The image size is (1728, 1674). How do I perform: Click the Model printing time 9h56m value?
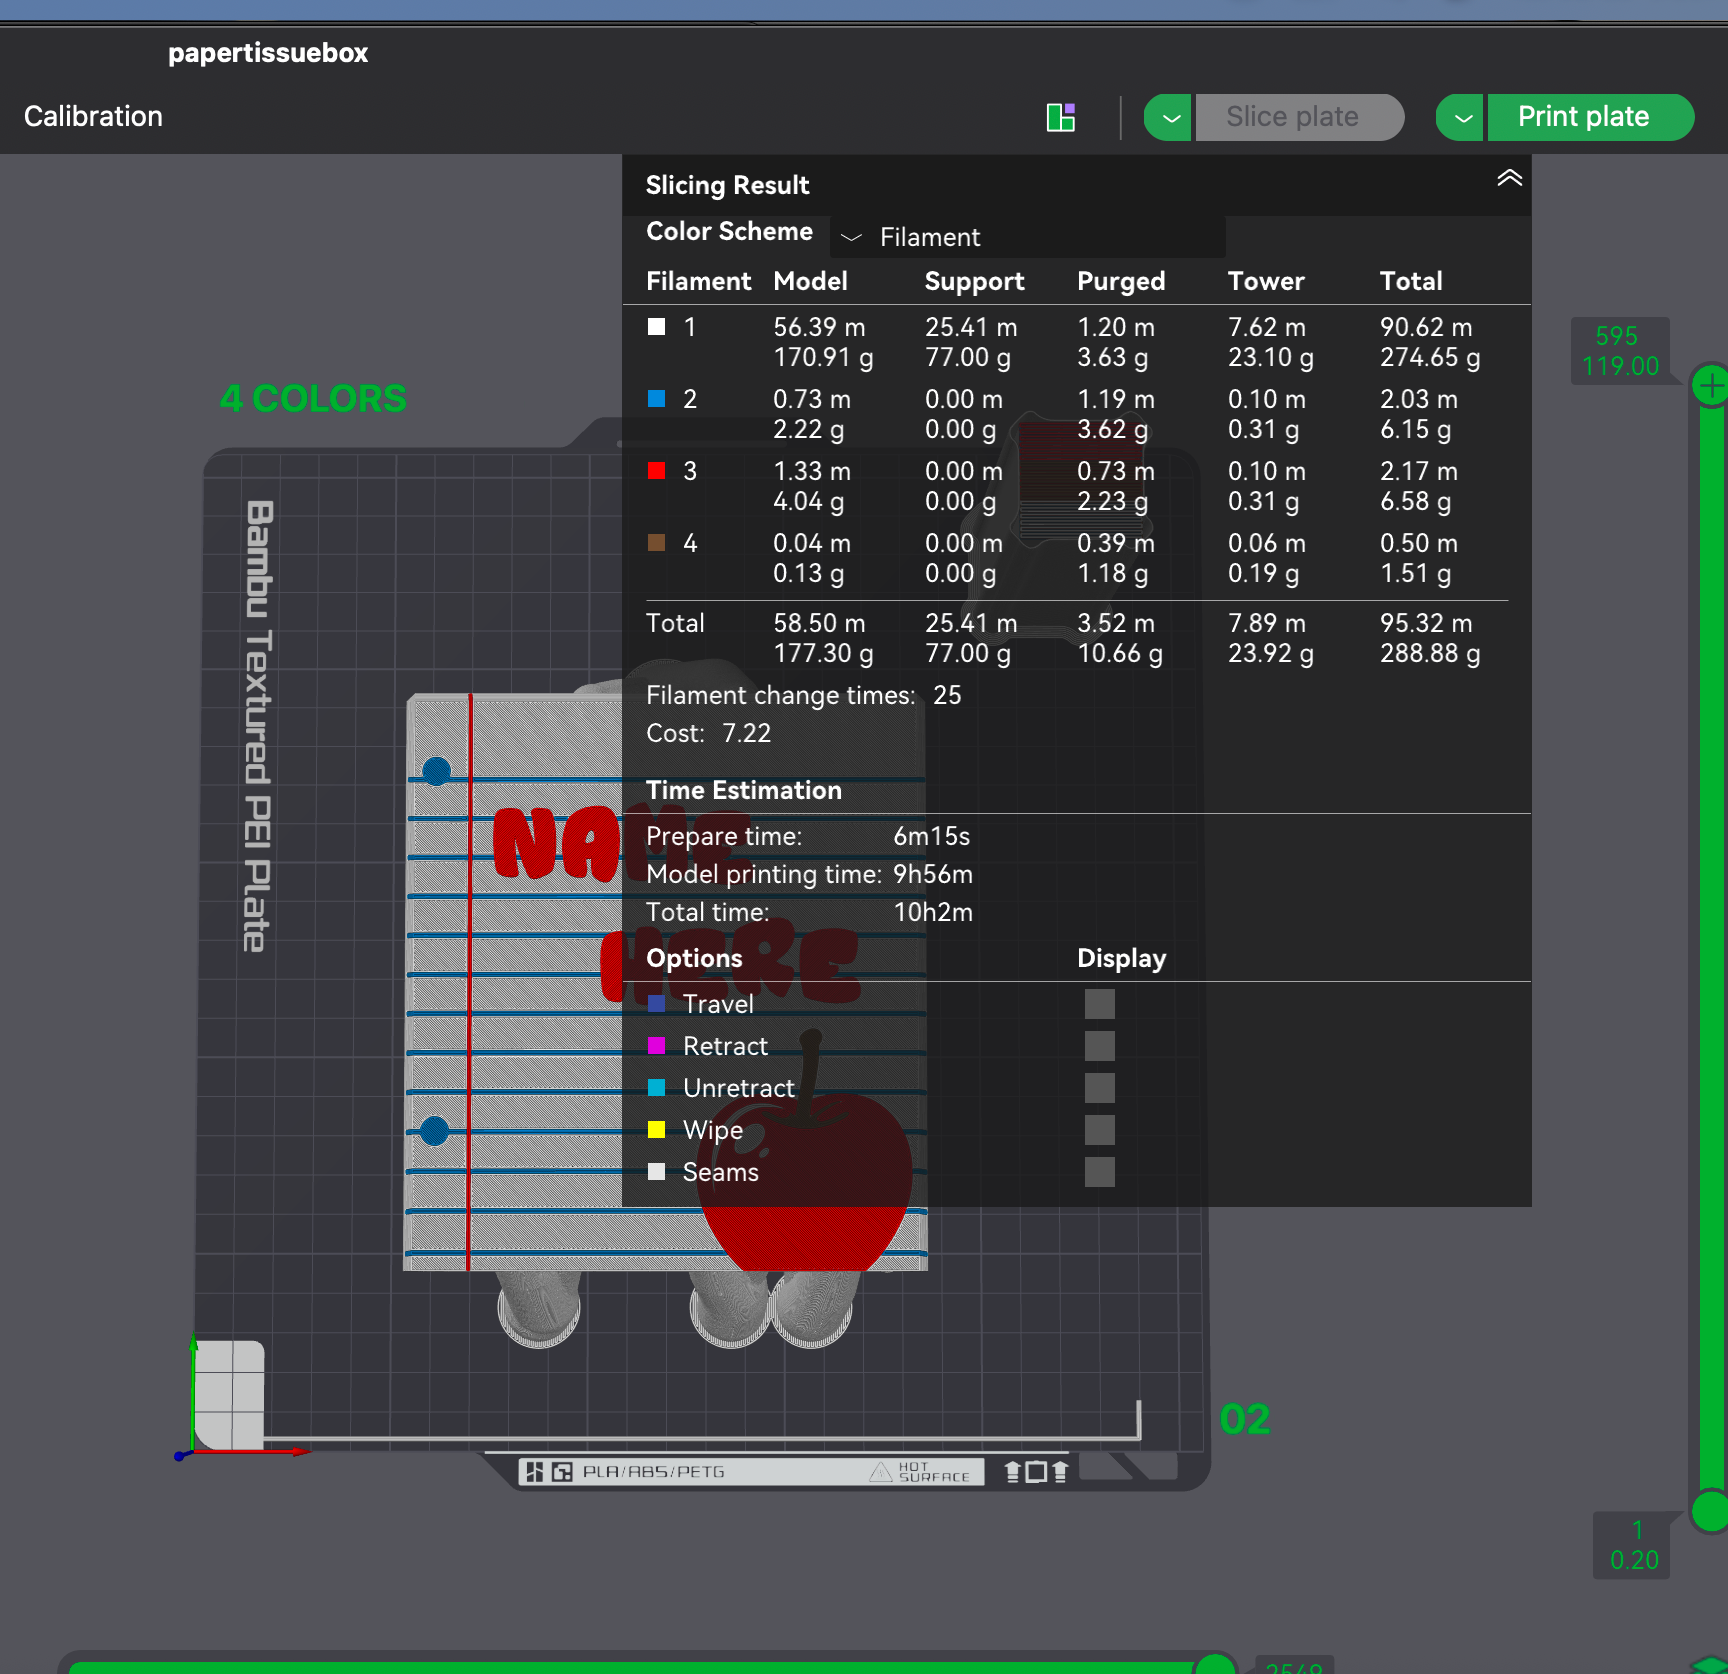pyautogui.click(x=932, y=874)
